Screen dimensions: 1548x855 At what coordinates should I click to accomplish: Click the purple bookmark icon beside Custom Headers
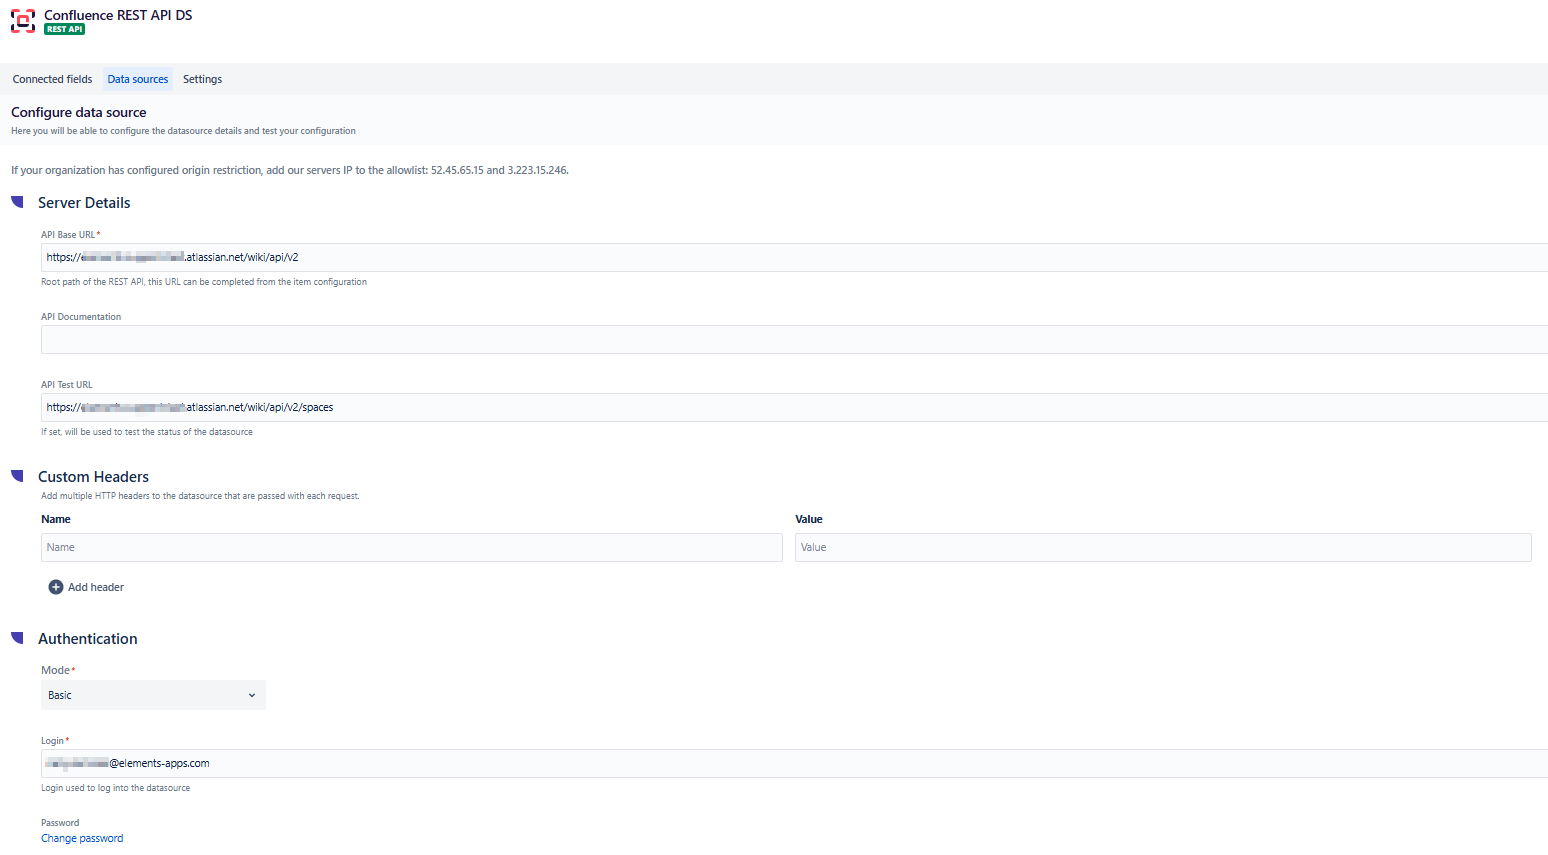tap(16, 476)
